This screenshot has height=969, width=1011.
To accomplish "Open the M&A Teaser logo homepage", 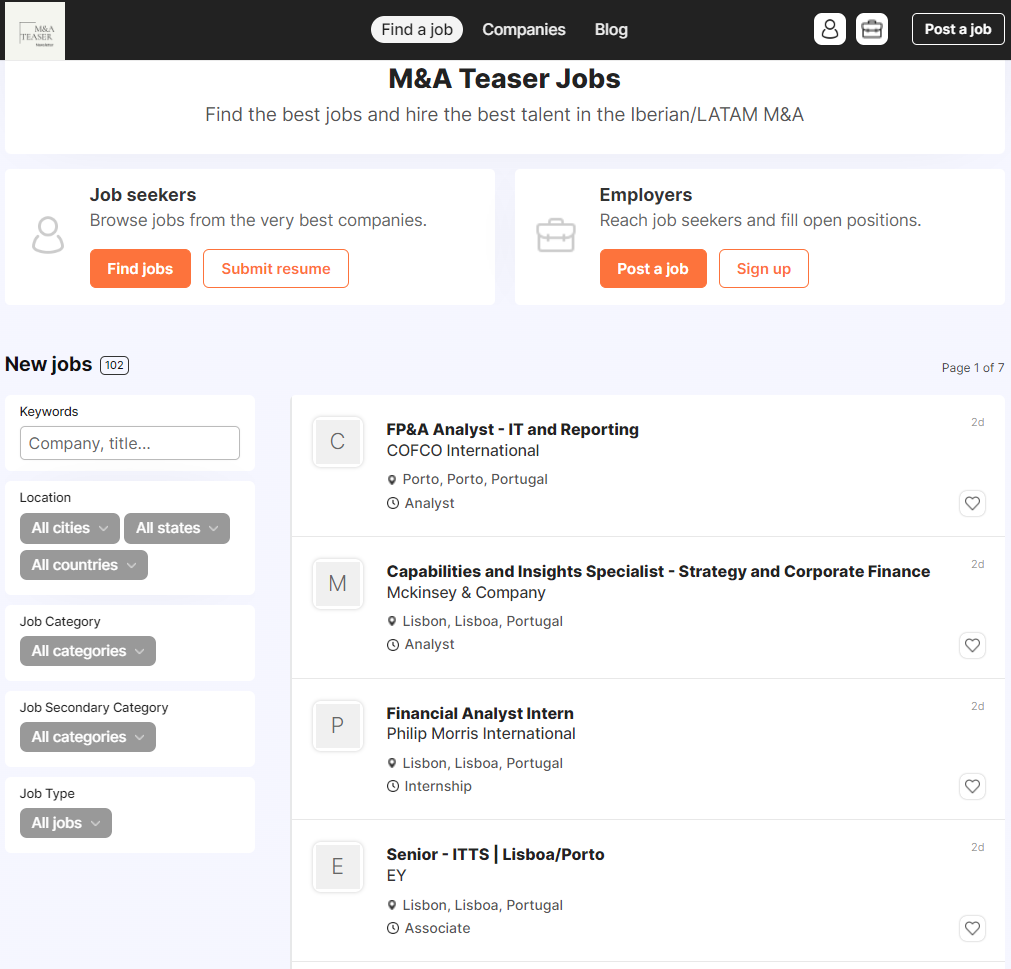I will tap(35, 31).
